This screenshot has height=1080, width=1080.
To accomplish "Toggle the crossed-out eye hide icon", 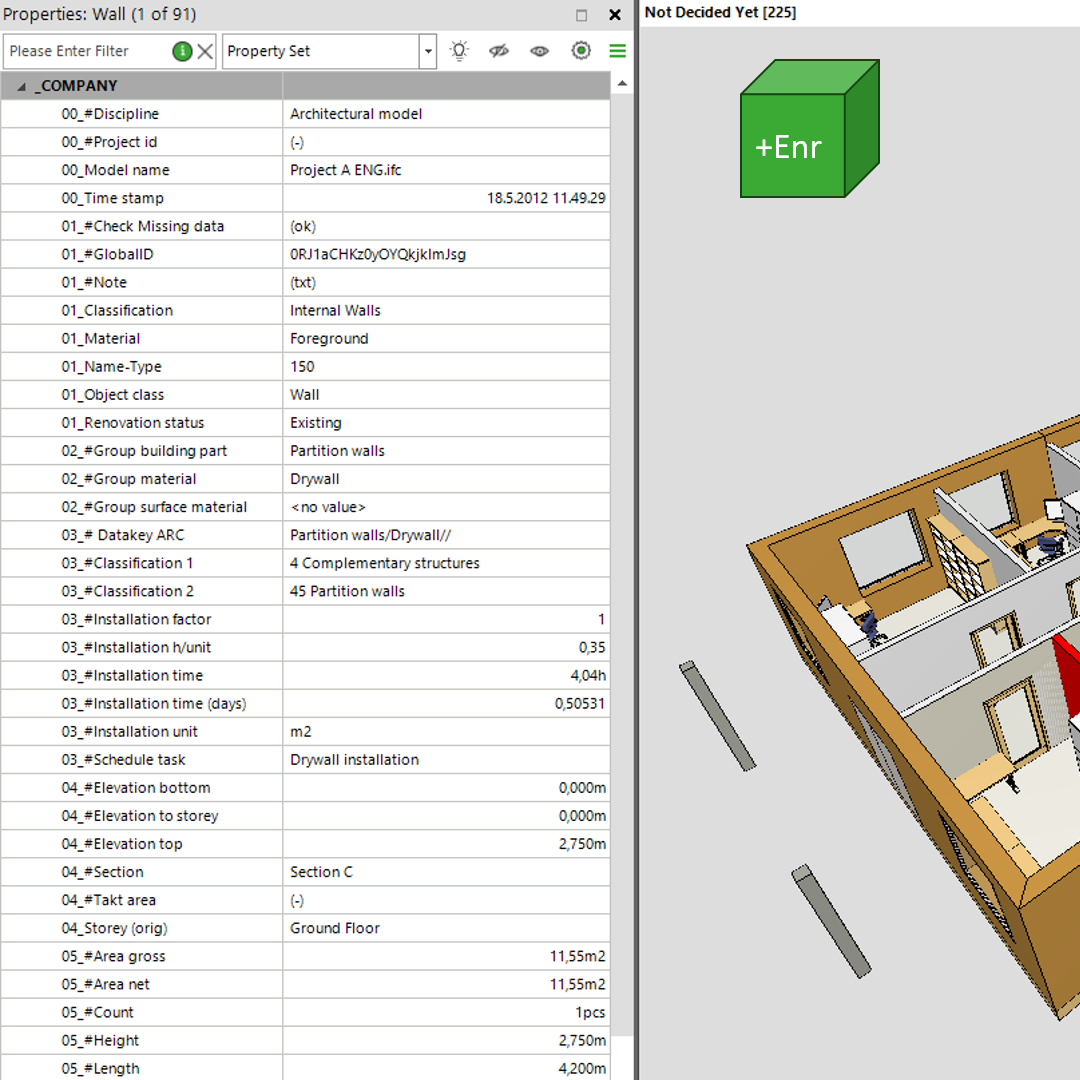I will (499, 51).
